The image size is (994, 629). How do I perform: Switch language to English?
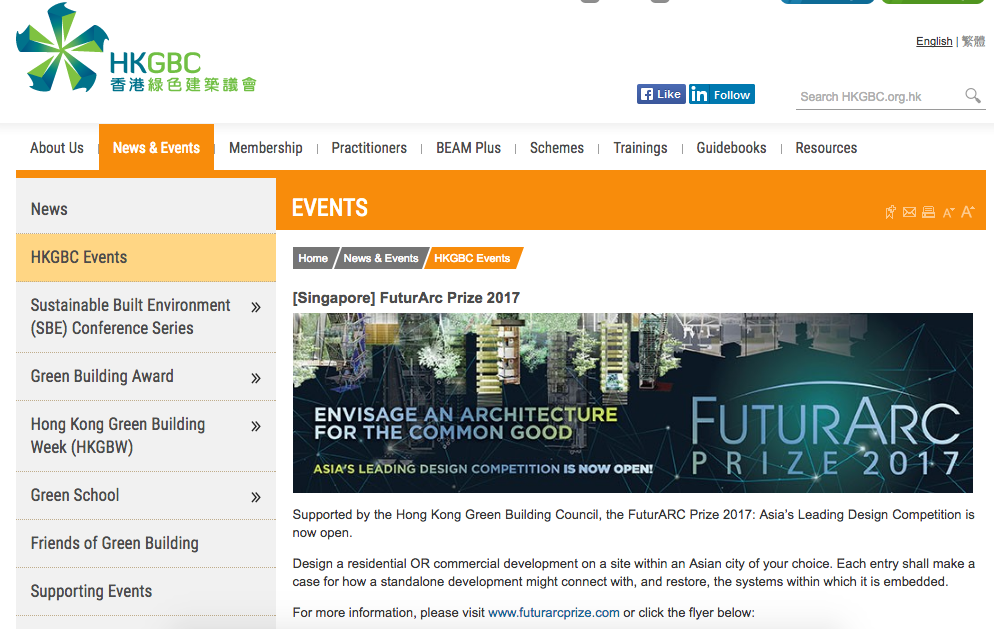pos(934,41)
